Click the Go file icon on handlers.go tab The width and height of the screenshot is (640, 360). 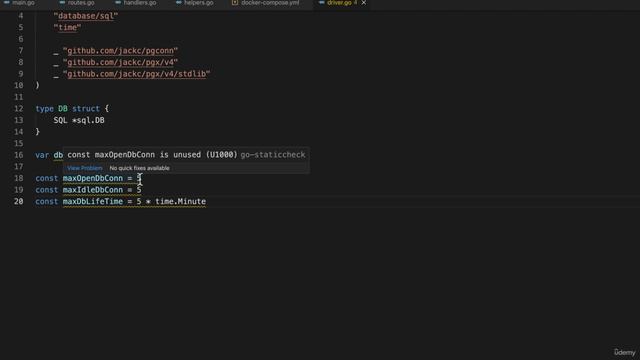click(118, 2)
